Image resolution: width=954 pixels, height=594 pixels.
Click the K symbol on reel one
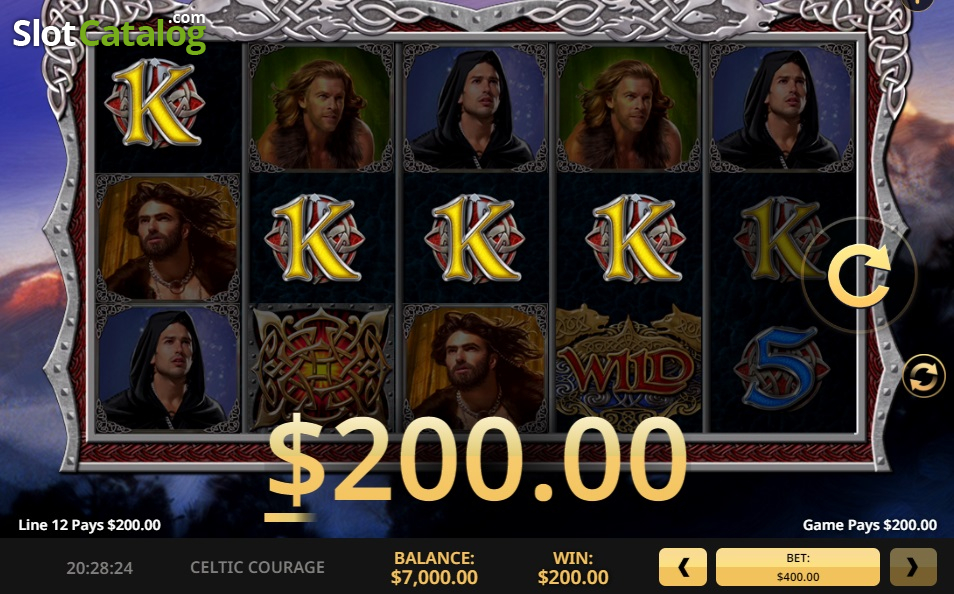coord(153,103)
